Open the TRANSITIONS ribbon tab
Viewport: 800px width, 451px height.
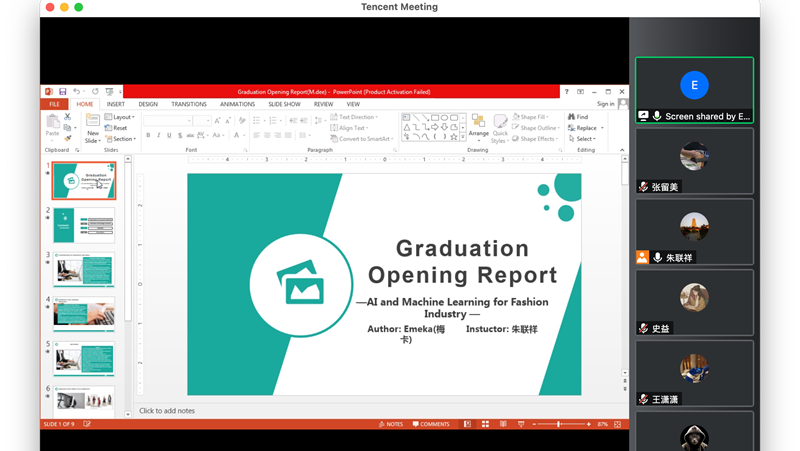(188, 104)
